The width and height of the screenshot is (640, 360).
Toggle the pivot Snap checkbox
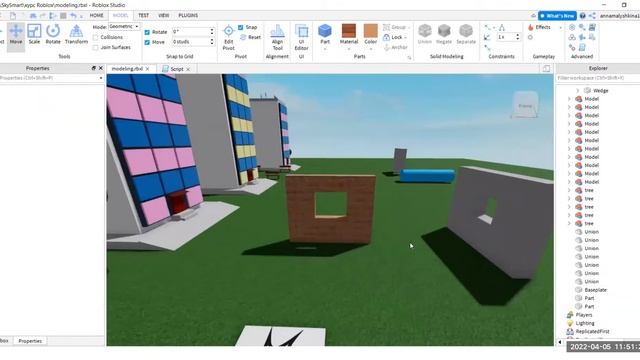pos(241,27)
